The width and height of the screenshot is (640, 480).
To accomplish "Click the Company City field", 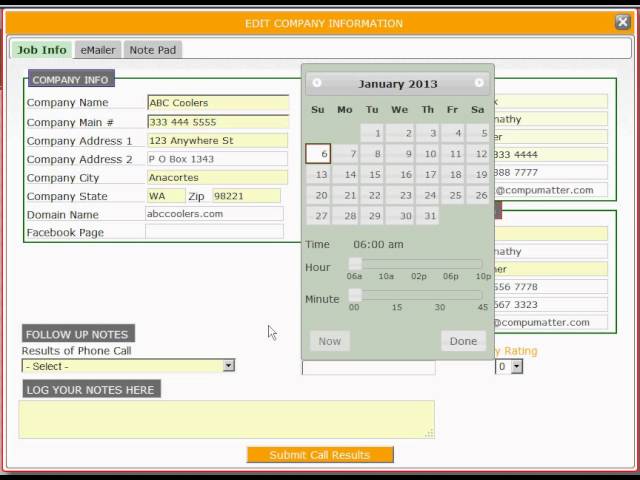I will click(x=217, y=177).
